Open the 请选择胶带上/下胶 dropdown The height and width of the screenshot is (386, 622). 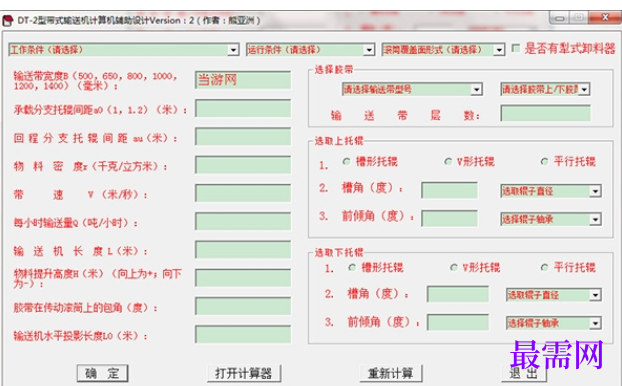[545, 89]
